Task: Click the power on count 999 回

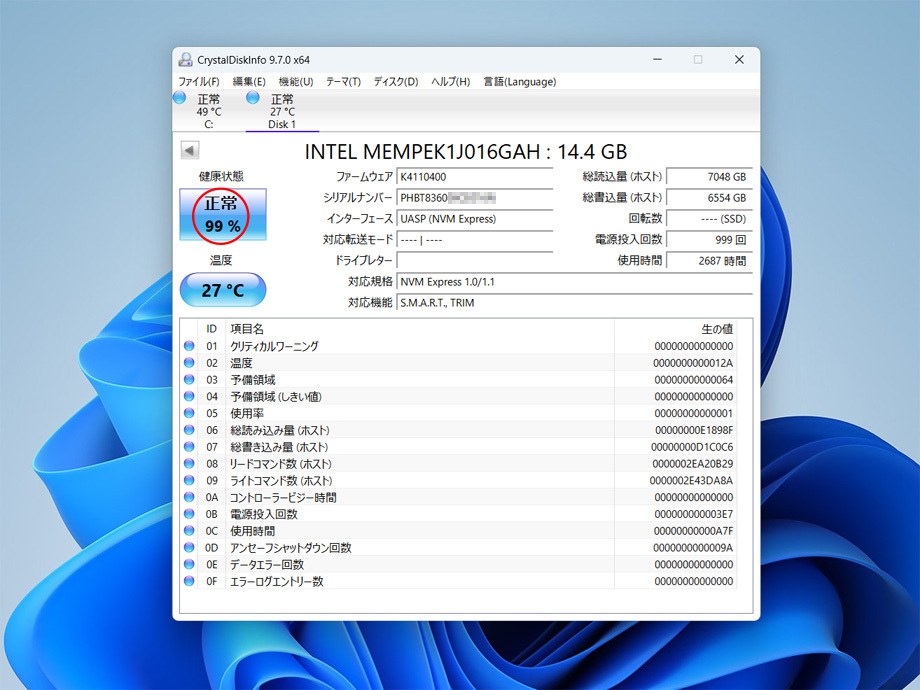Action: tap(709, 239)
